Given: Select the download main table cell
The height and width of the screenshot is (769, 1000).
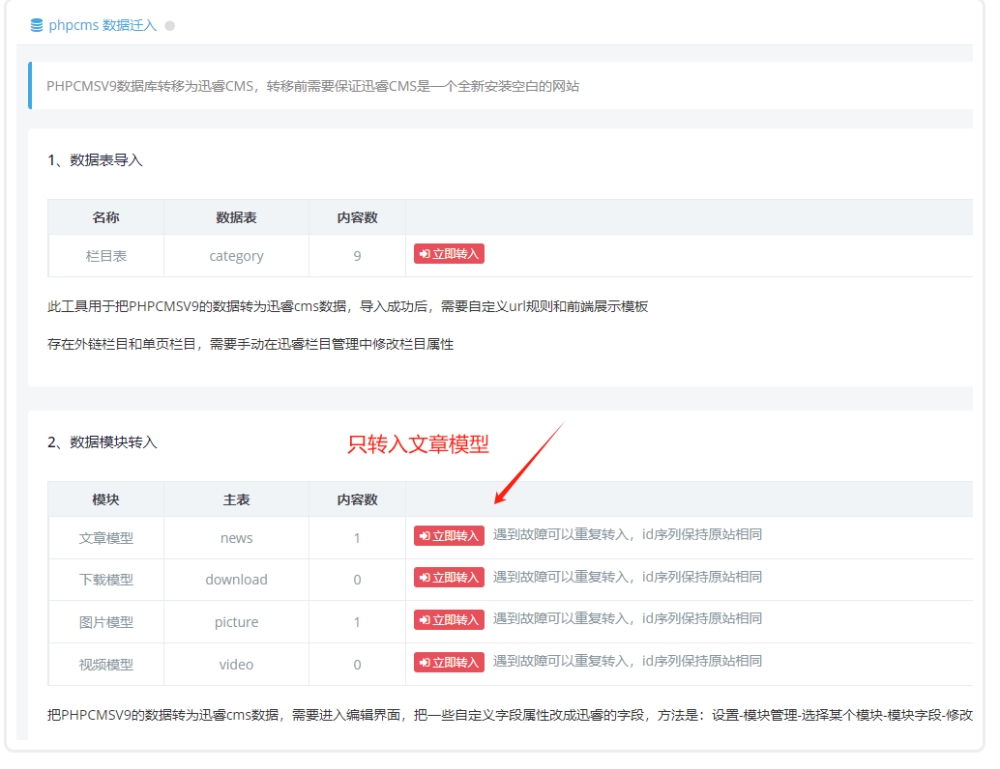Looking at the screenshot, I should tap(236, 580).
